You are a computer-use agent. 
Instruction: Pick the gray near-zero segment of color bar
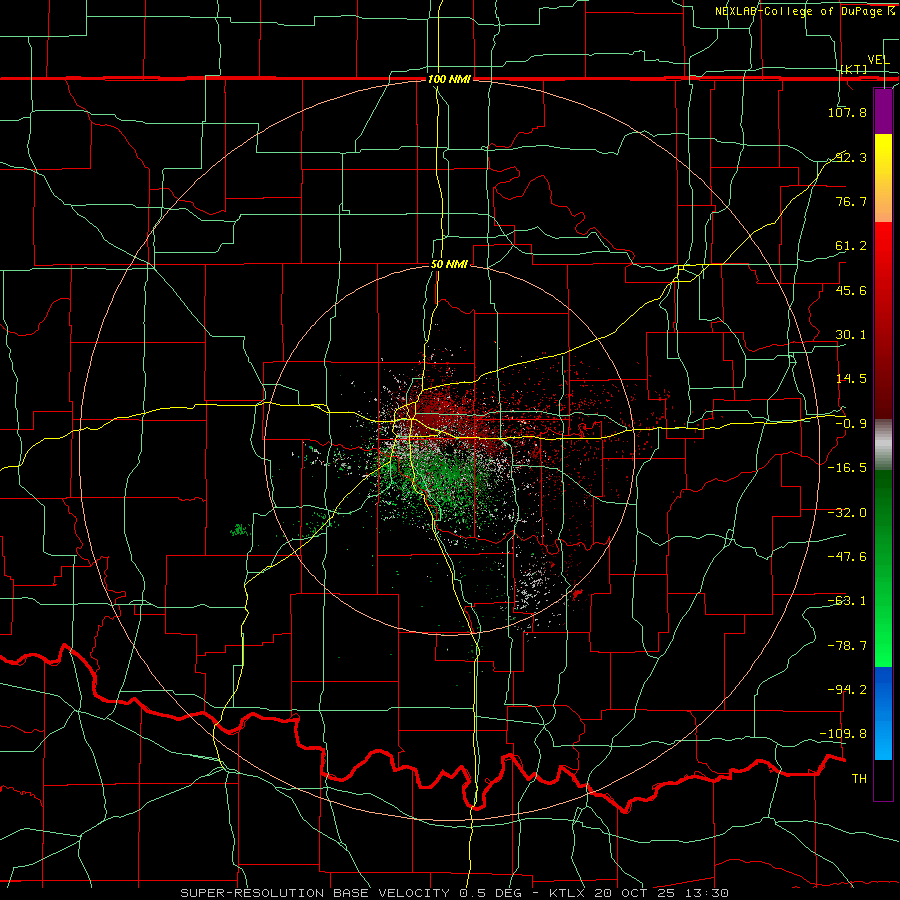883,445
